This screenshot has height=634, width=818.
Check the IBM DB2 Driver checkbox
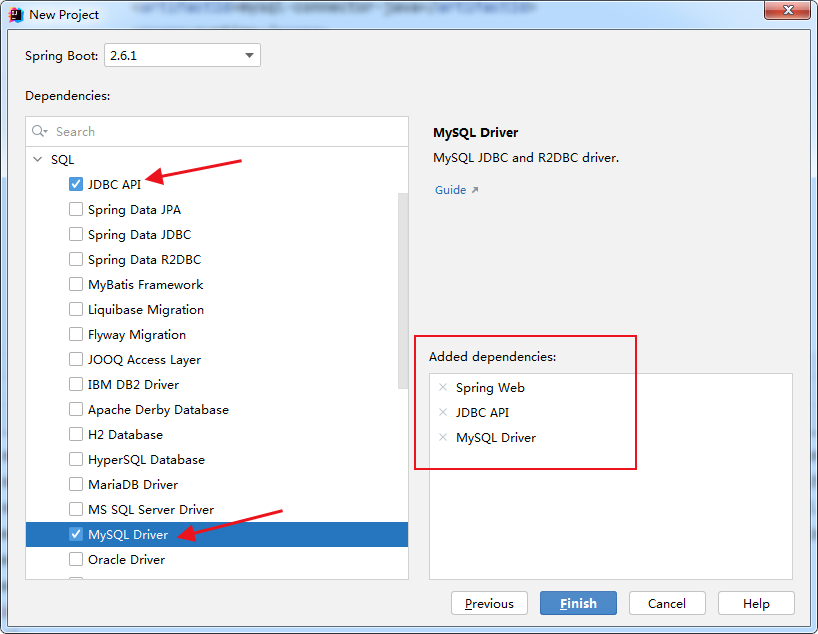pyautogui.click(x=76, y=385)
